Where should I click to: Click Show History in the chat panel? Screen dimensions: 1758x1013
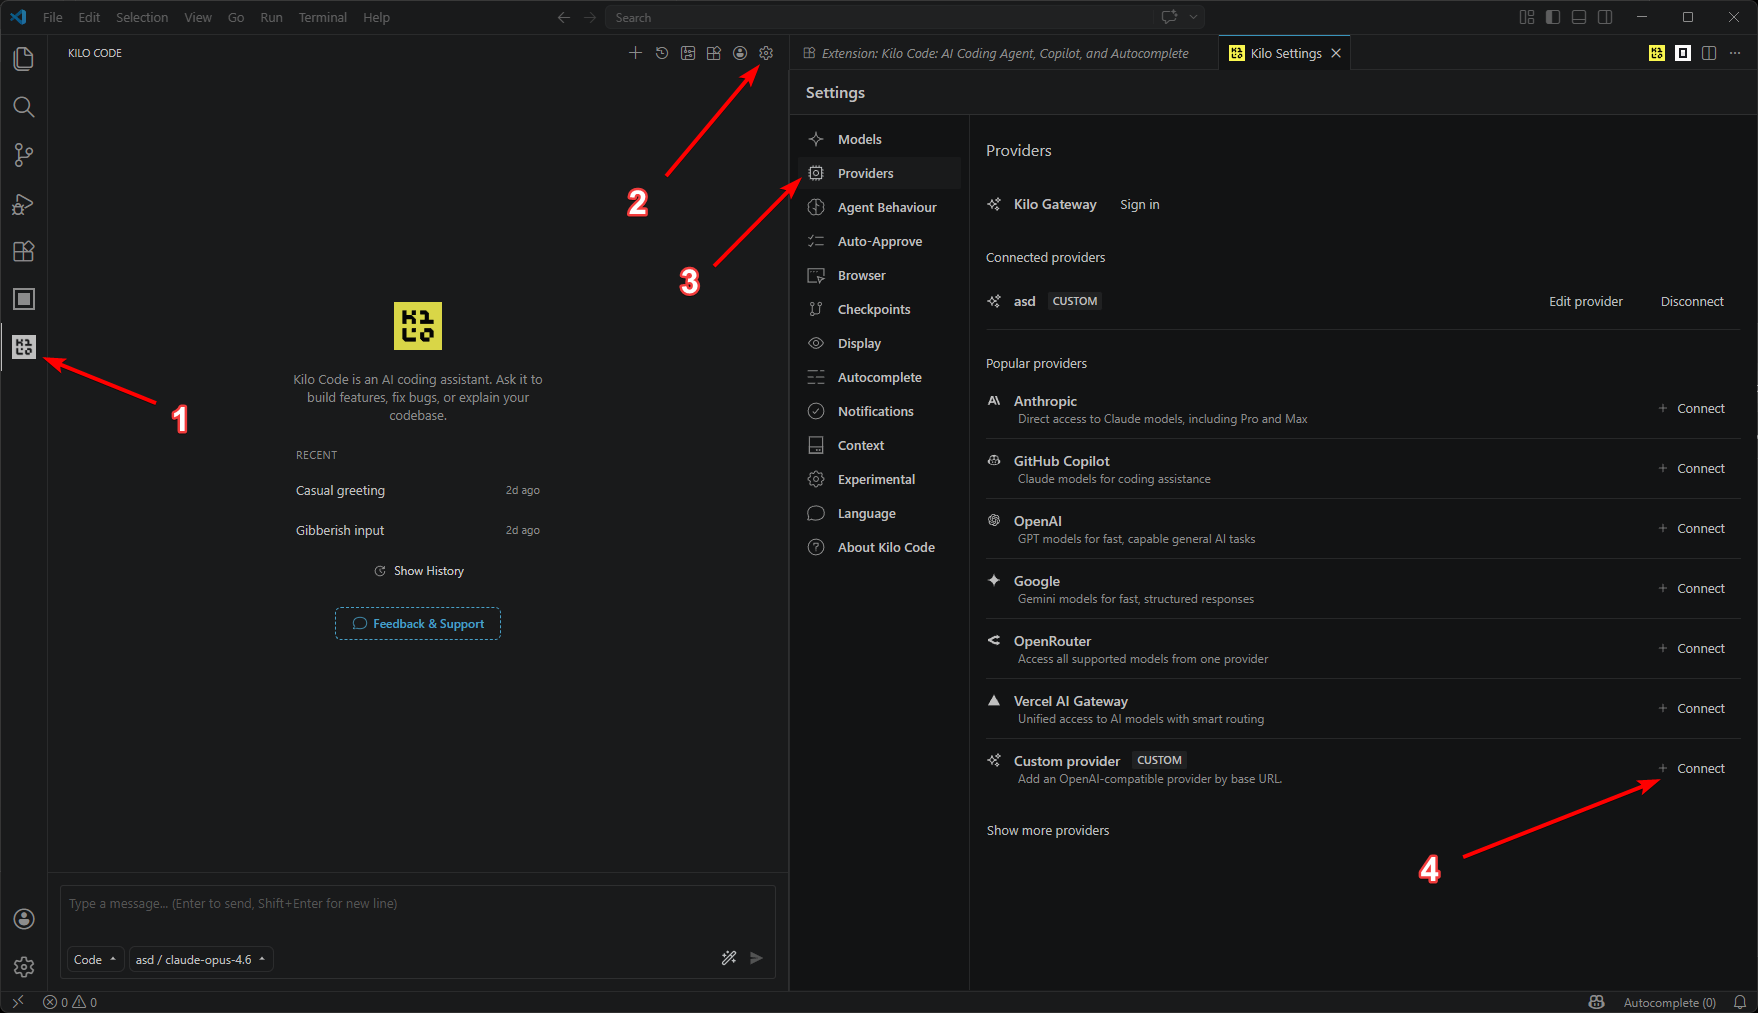(419, 570)
